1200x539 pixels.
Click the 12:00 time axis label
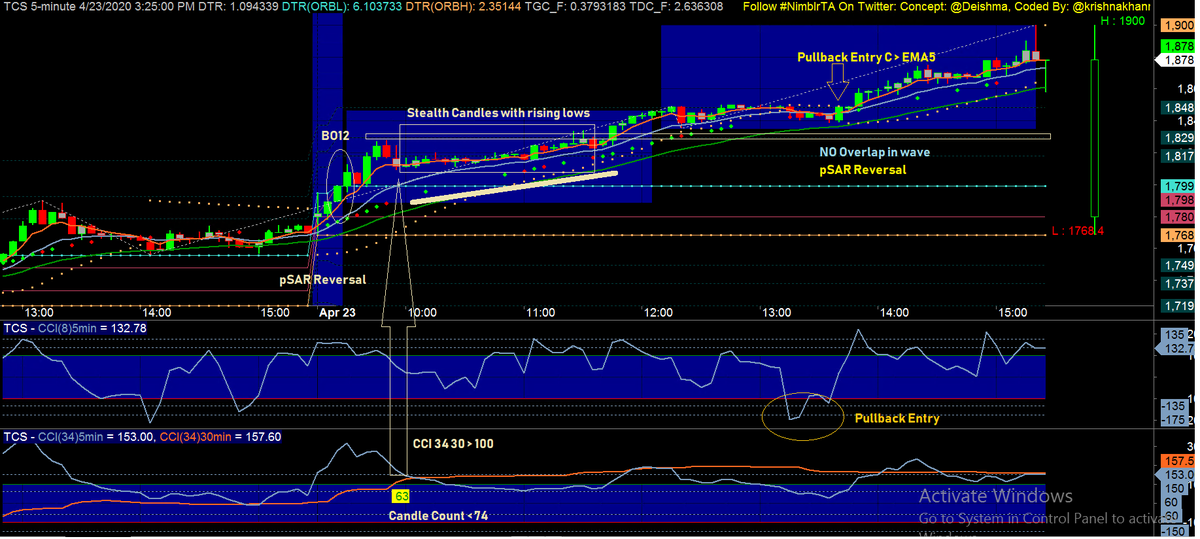[658, 312]
